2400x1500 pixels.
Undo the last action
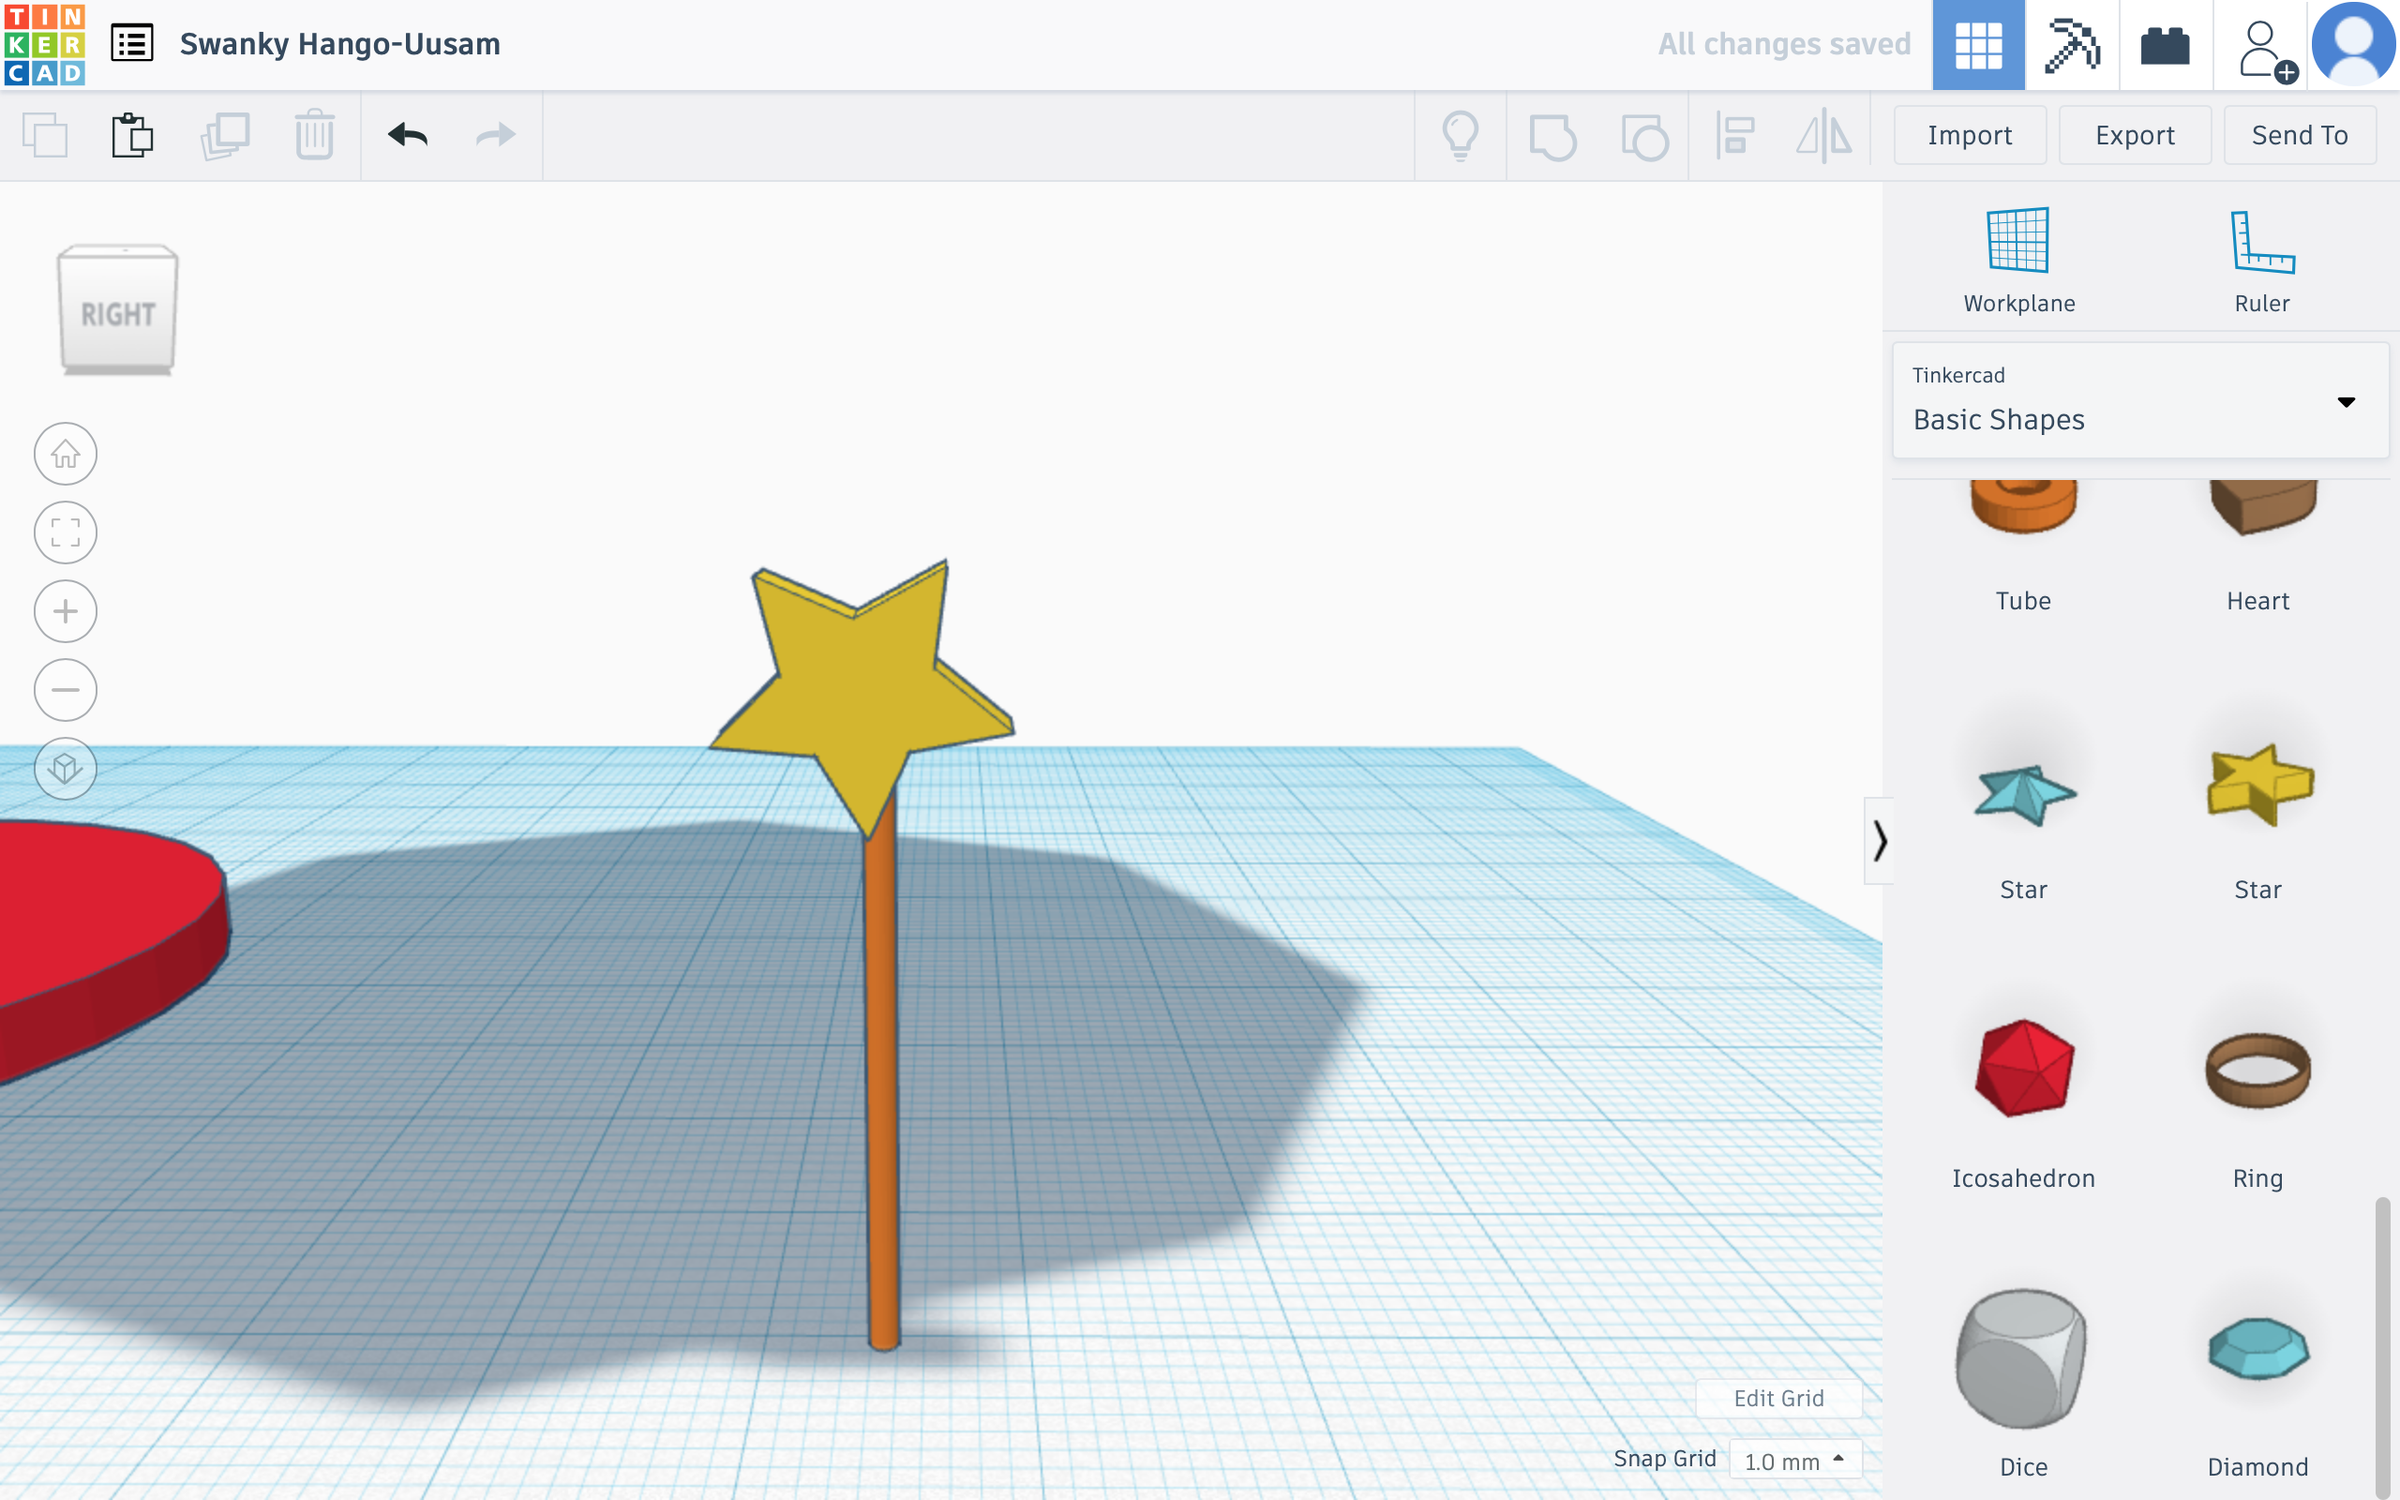(x=407, y=135)
